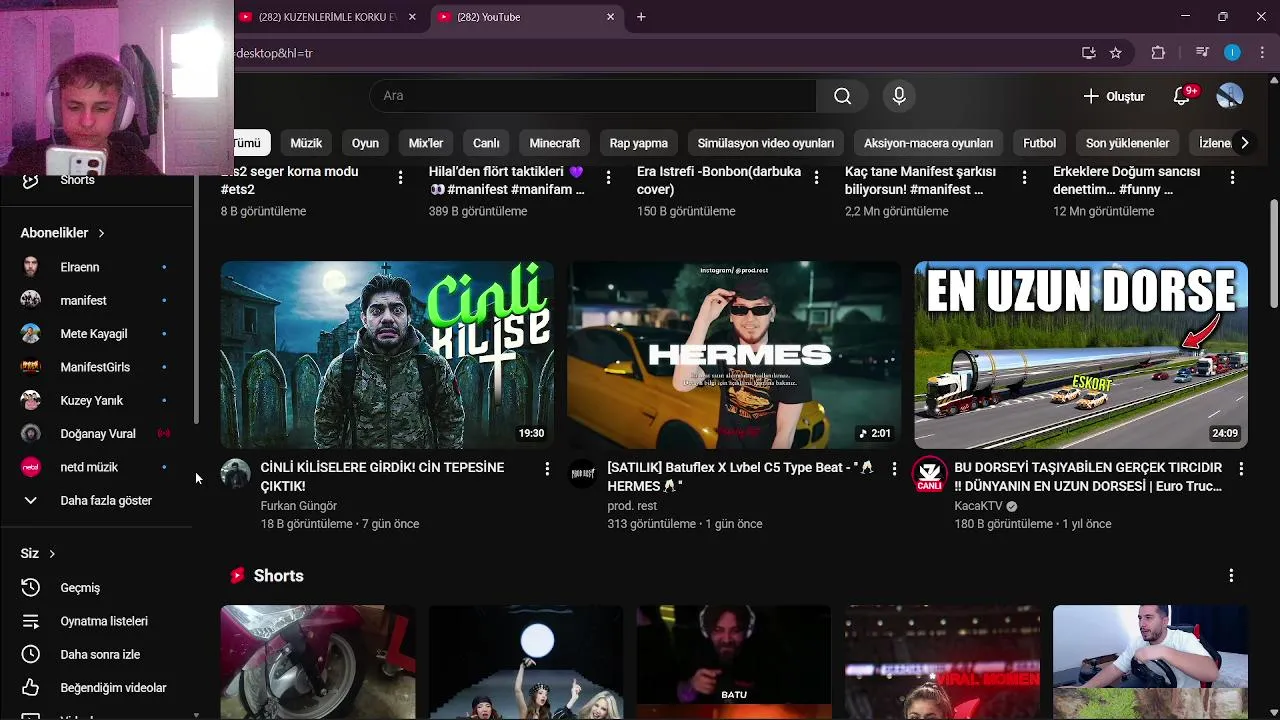Select the Futbol filter chip
This screenshot has height=720, width=1280.
pyautogui.click(x=1039, y=143)
